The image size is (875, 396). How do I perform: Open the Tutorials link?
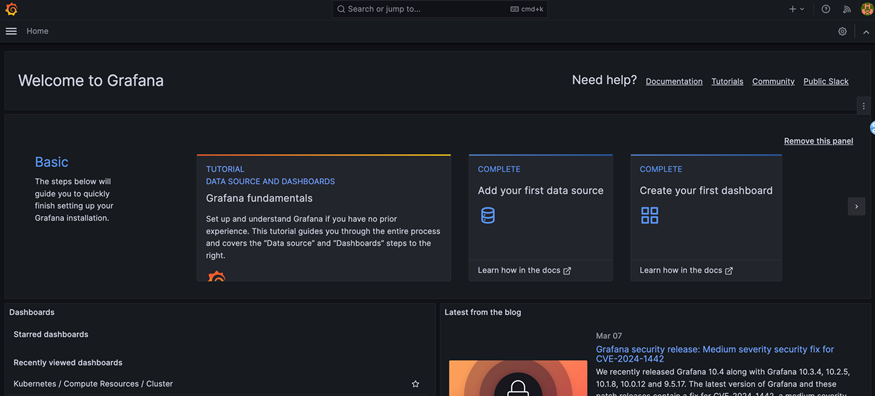click(x=727, y=81)
